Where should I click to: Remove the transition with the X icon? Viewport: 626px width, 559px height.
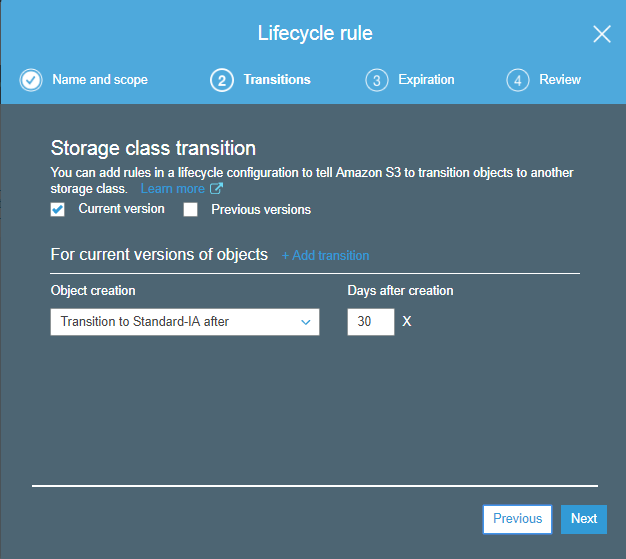(407, 322)
